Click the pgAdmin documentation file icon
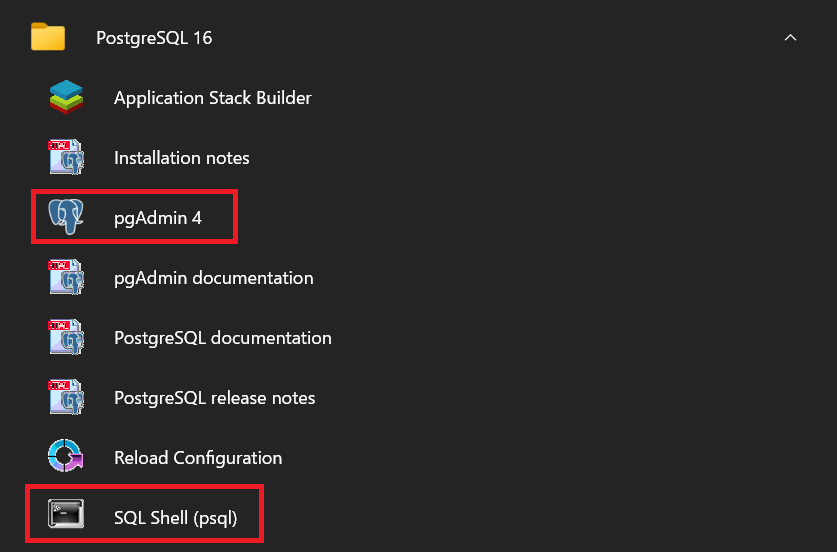 66,277
